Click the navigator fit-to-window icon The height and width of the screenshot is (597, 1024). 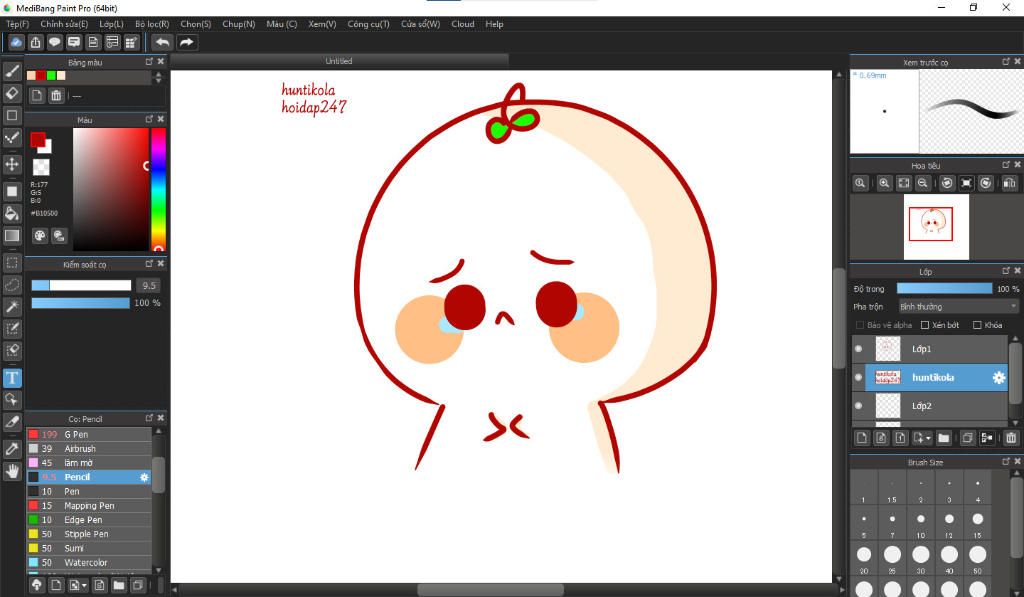click(903, 183)
